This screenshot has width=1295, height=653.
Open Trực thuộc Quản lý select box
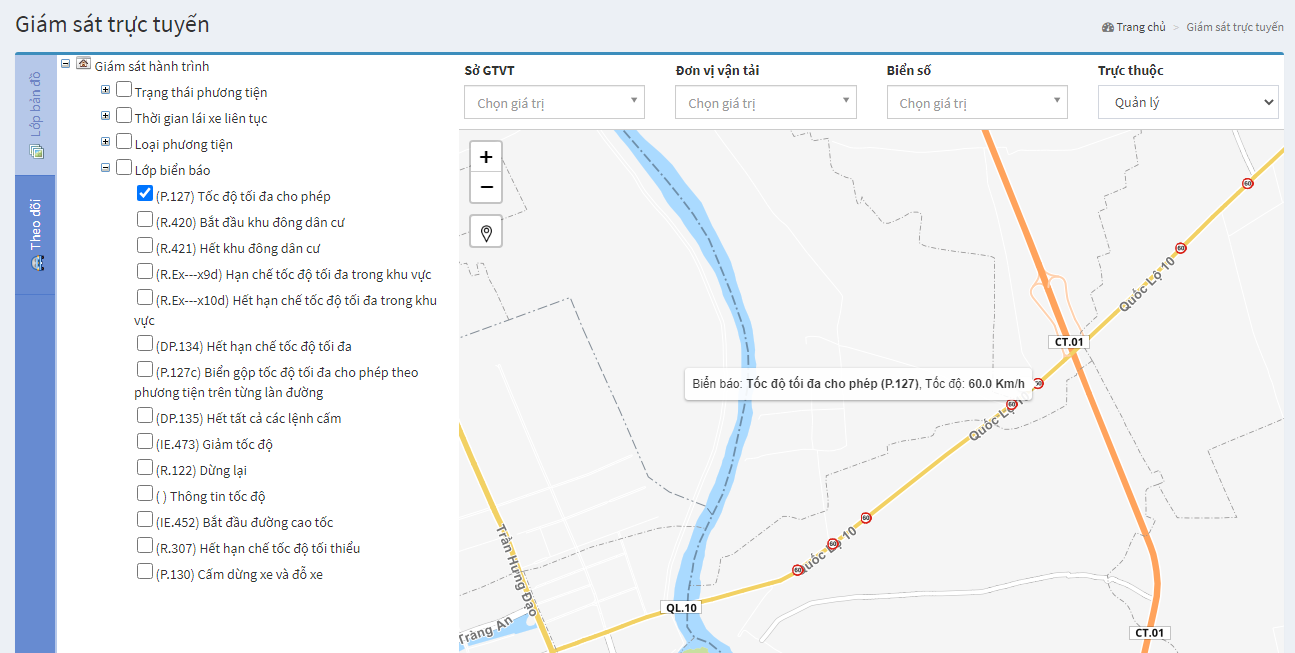click(1188, 102)
